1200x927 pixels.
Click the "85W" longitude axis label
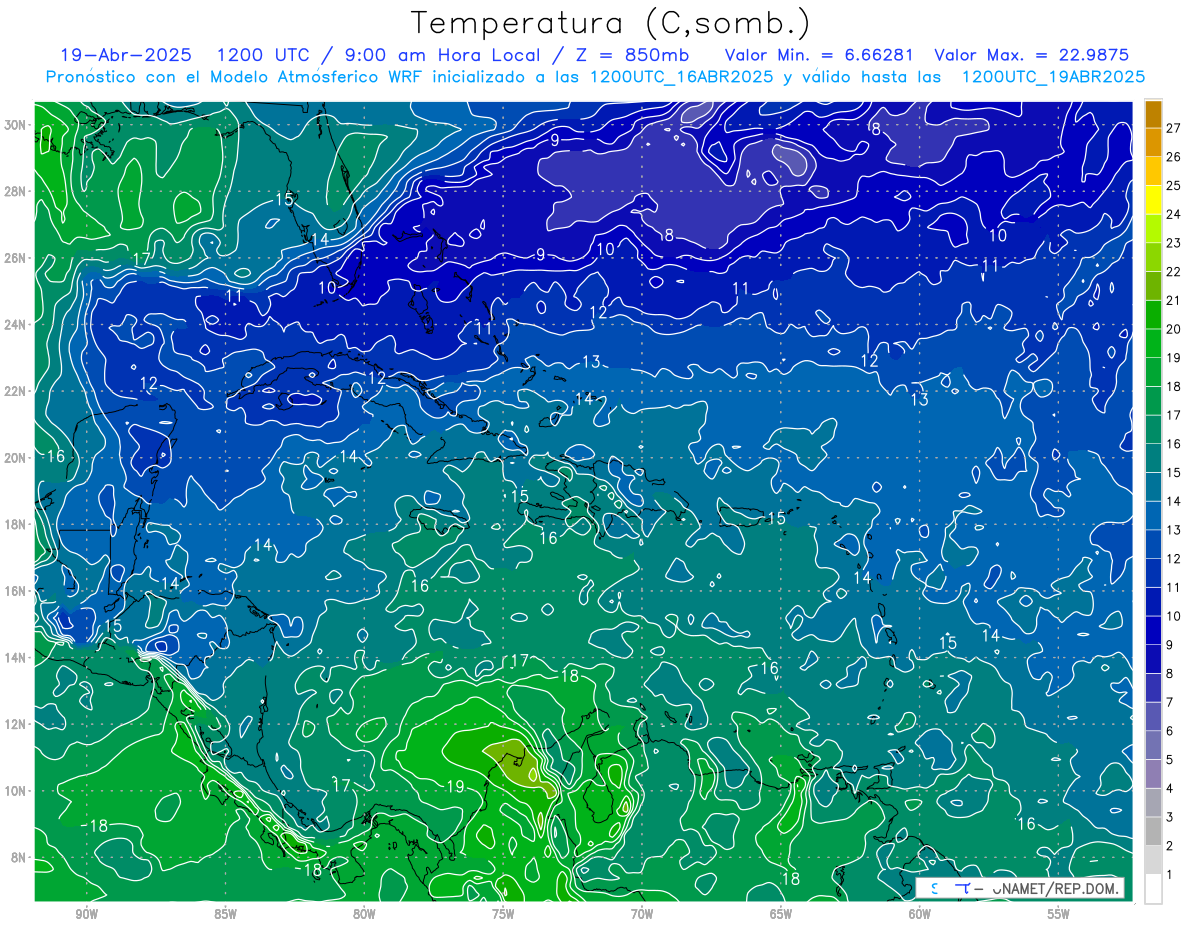point(225,913)
